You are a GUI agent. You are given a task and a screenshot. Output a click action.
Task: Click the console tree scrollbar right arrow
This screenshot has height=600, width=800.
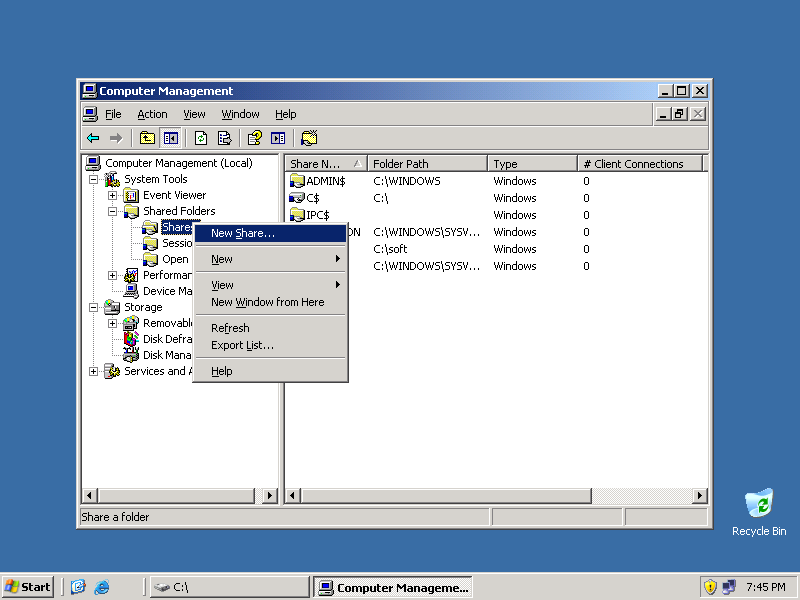tap(269, 495)
